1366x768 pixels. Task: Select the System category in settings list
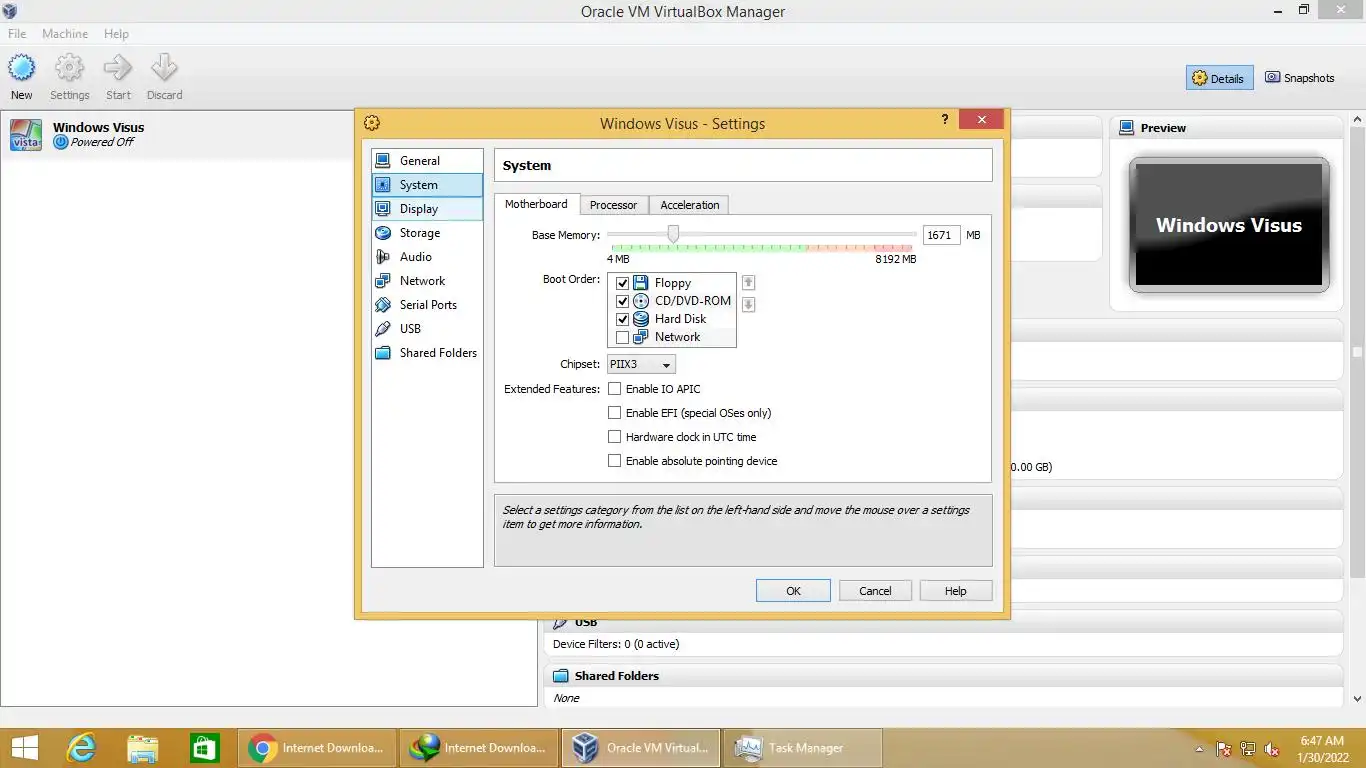click(x=427, y=185)
